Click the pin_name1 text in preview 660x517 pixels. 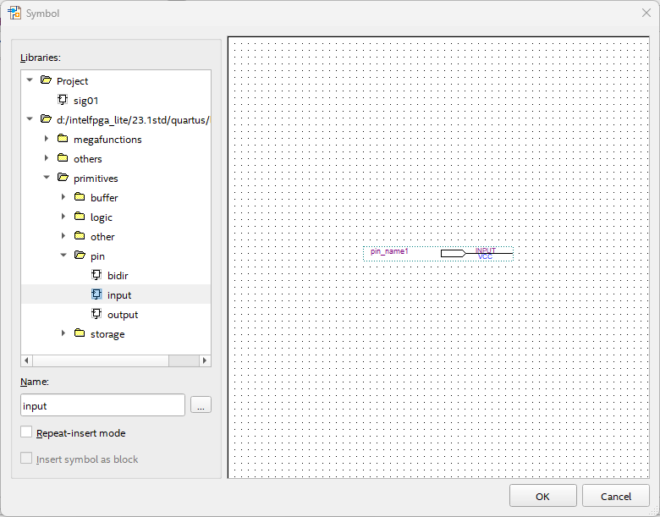click(x=389, y=251)
